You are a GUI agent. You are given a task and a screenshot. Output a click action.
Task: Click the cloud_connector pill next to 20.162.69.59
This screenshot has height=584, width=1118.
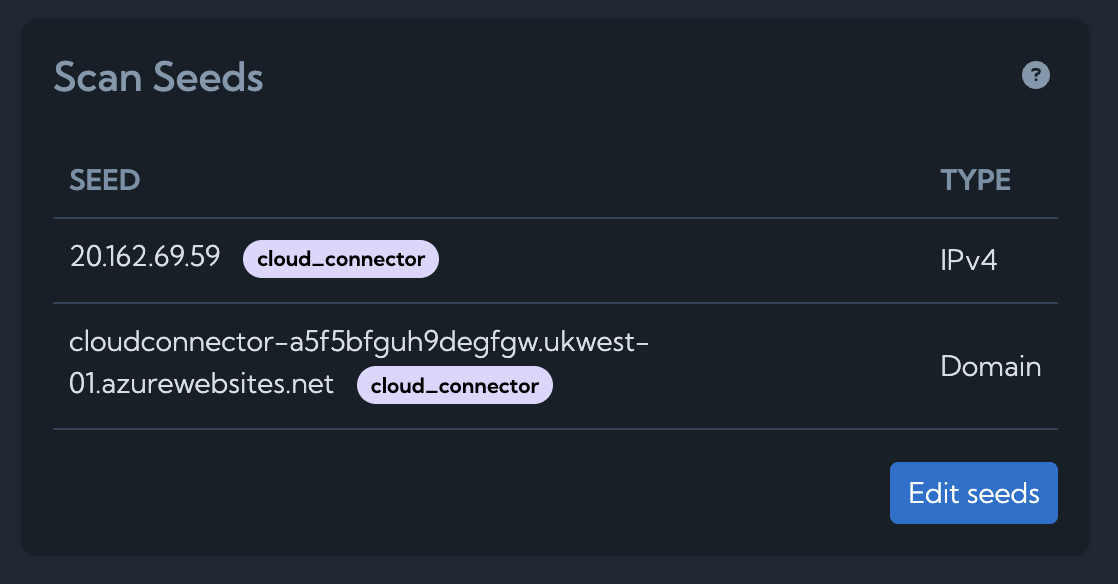(x=340, y=258)
